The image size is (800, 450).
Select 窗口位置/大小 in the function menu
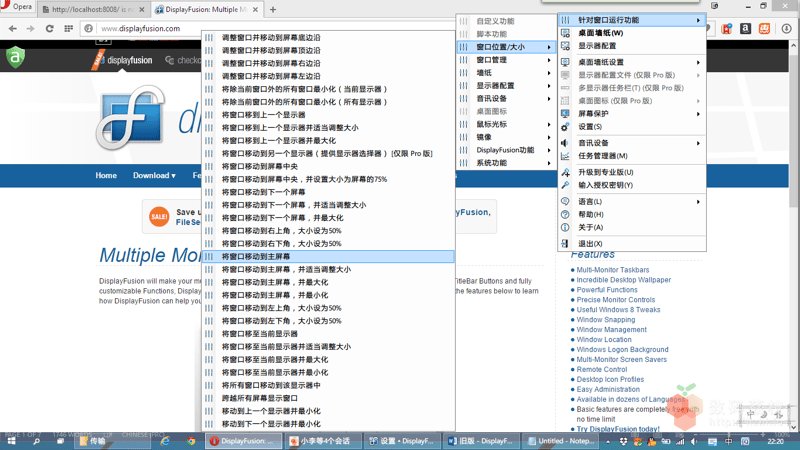tap(506, 47)
